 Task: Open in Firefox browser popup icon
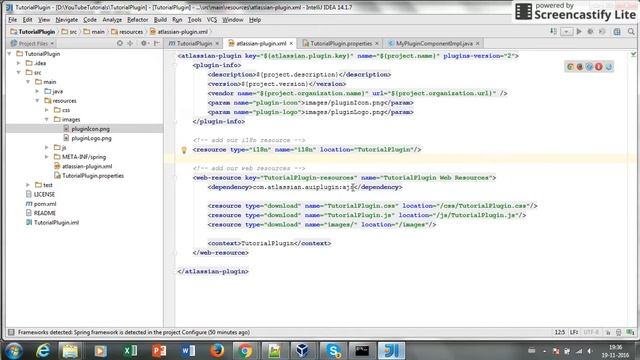pyautogui.click(x=580, y=67)
